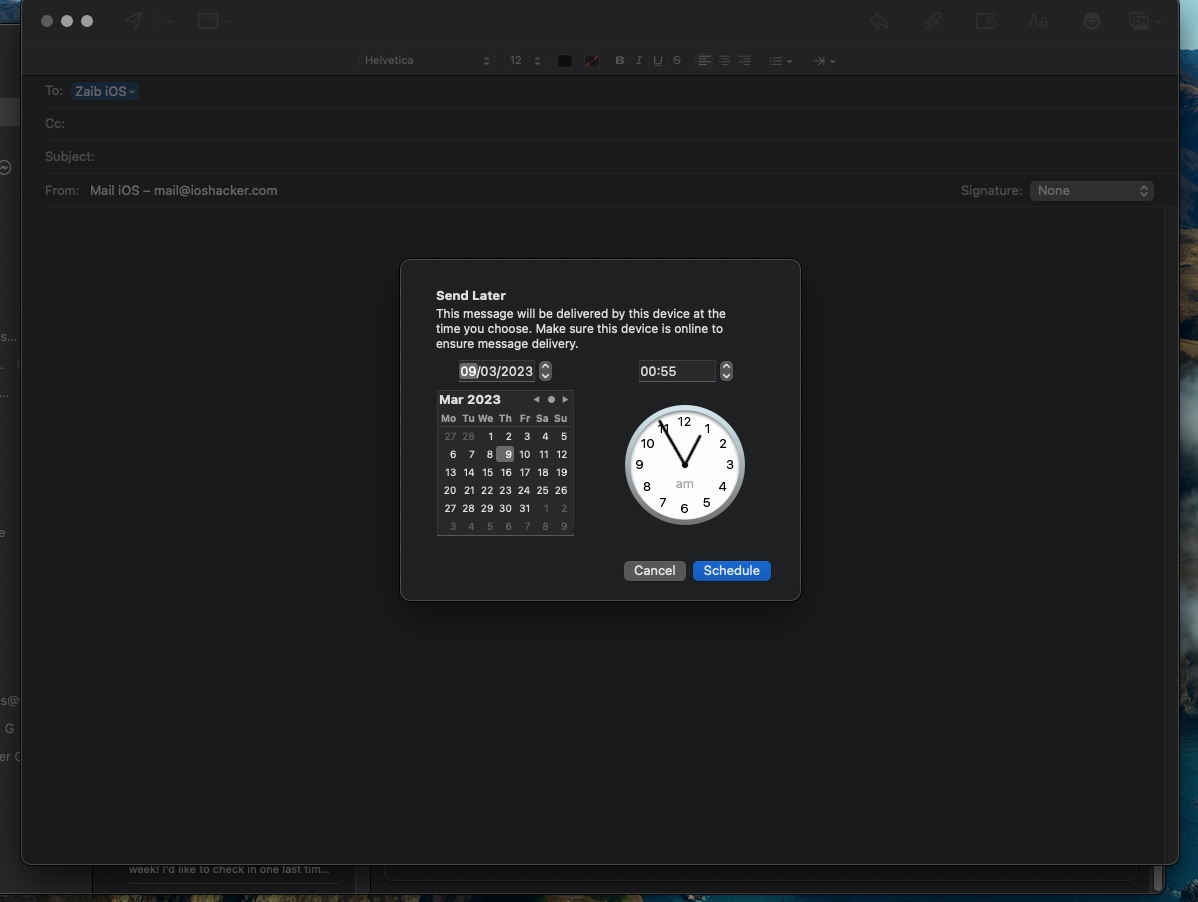Click the Send message paper plane icon
Viewport: 1198px width, 902px height.
(133, 21)
